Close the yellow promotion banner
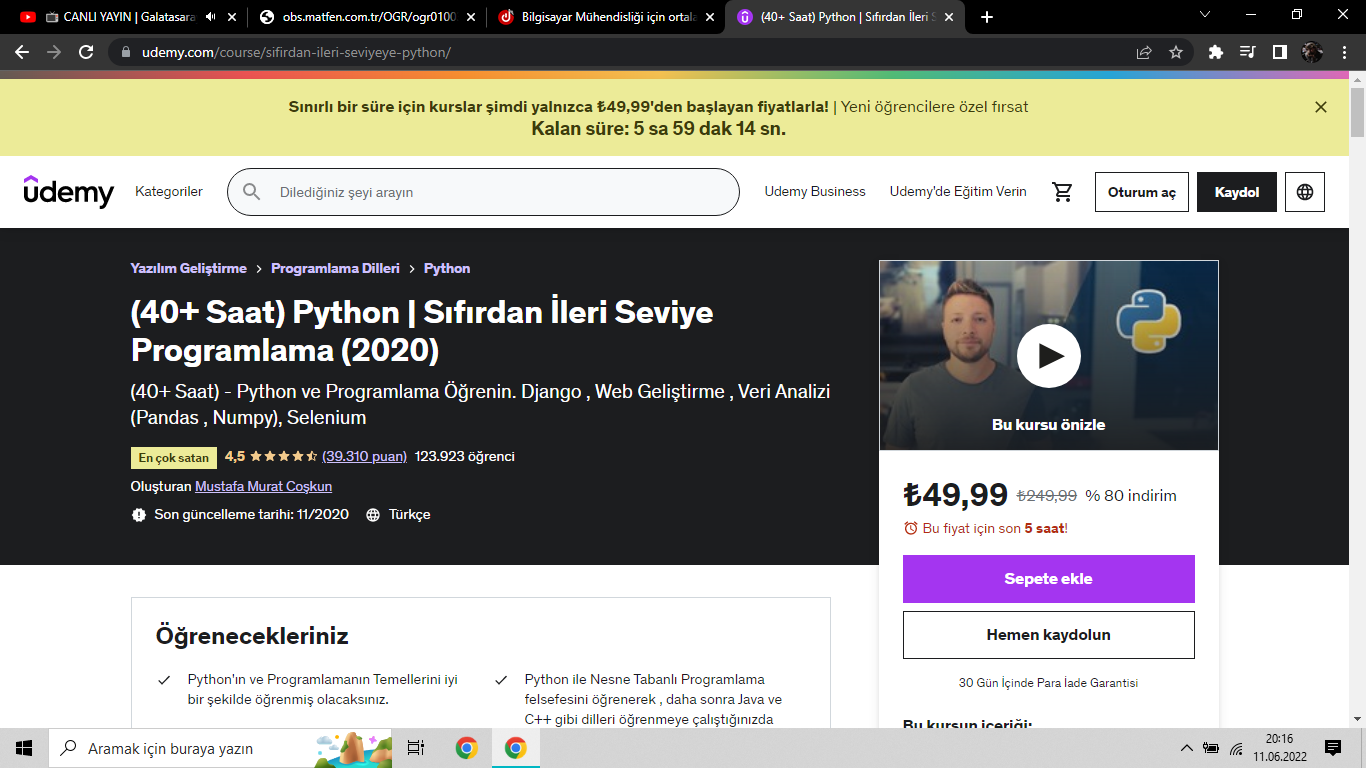This screenshot has height=768, width=1366. 1321,107
